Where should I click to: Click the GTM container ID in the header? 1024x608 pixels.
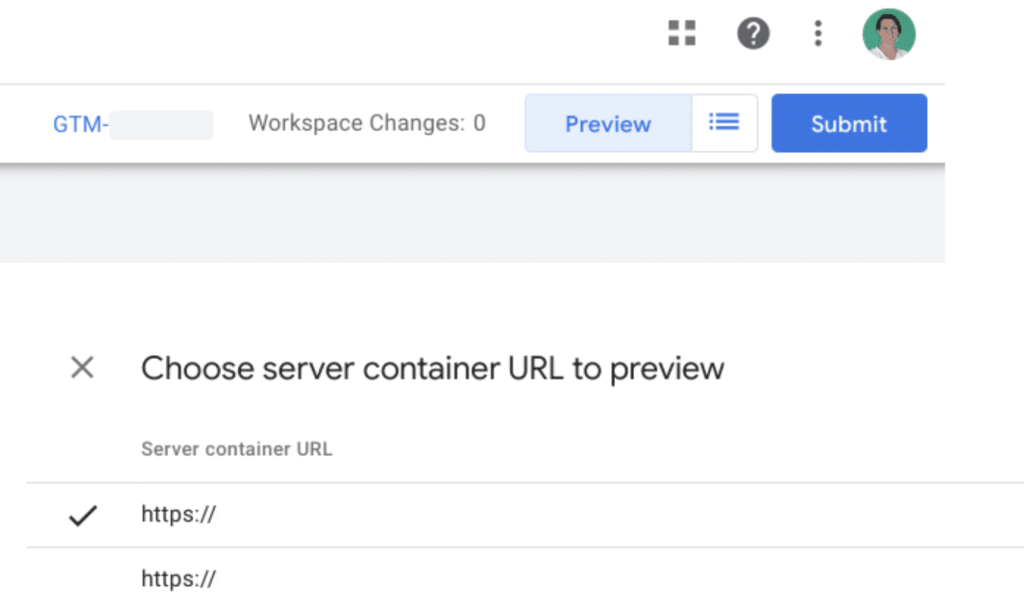[80, 122]
